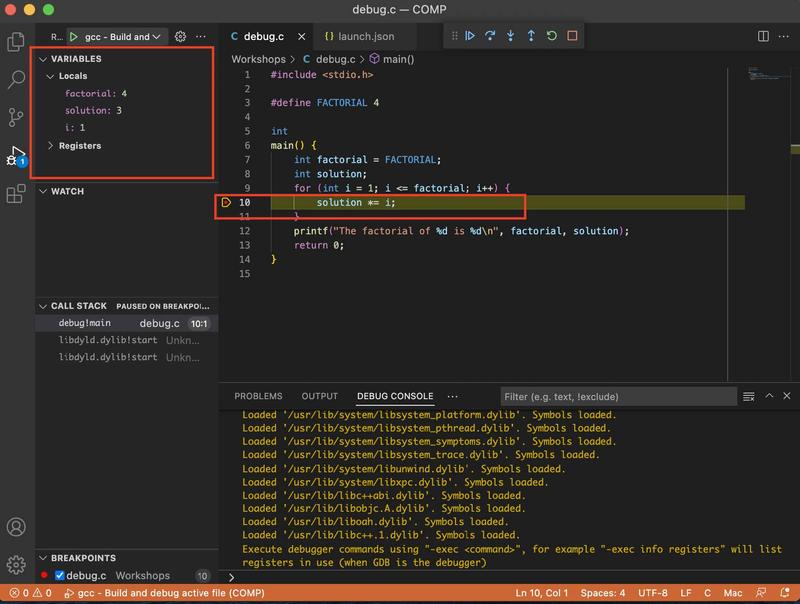Click the Step Into debug icon

510,36
